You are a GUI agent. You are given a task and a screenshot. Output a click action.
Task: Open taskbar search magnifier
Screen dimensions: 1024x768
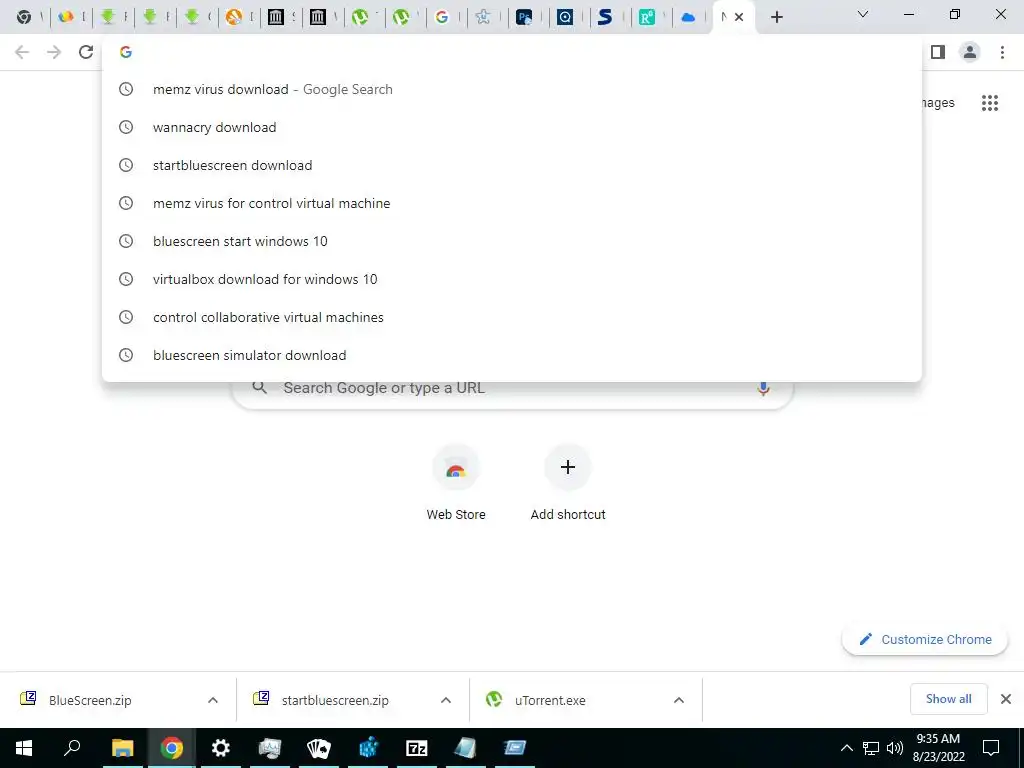pyautogui.click(x=72, y=748)
